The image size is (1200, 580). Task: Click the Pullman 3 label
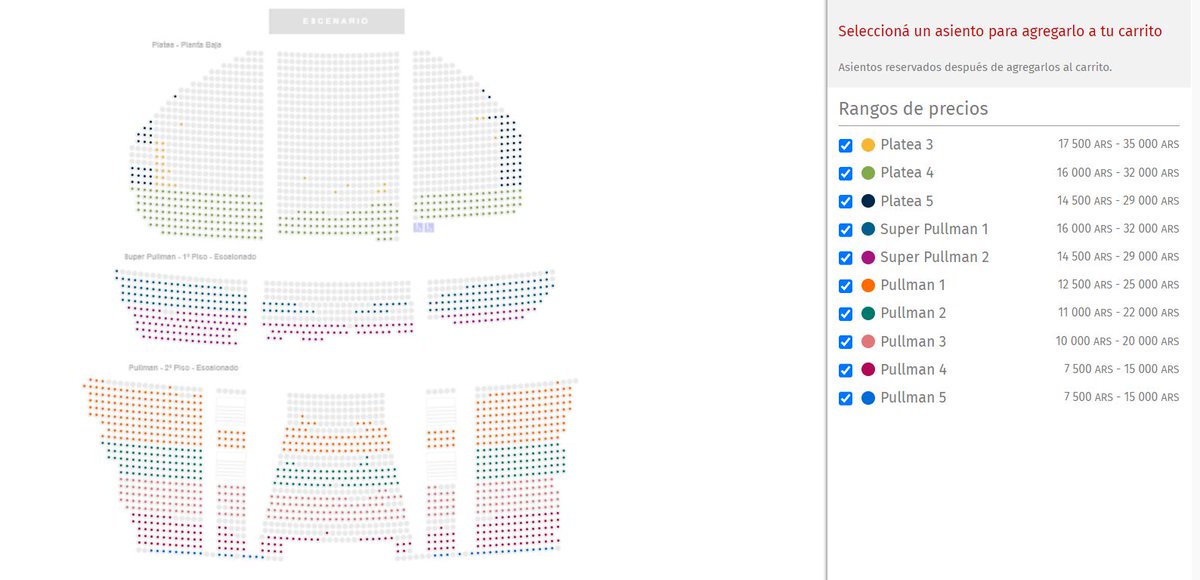[913, 341]
